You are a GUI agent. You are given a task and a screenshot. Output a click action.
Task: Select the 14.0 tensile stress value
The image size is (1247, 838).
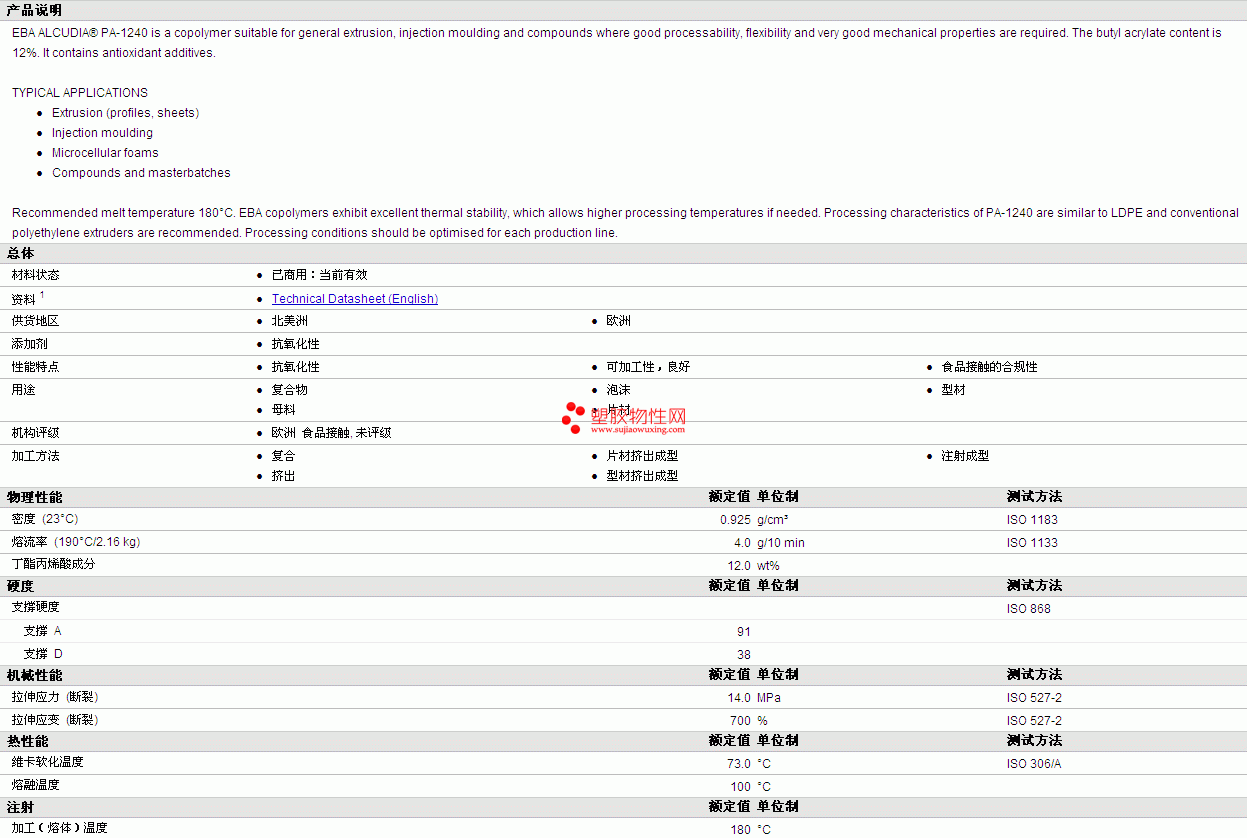(x=739, y=698)
